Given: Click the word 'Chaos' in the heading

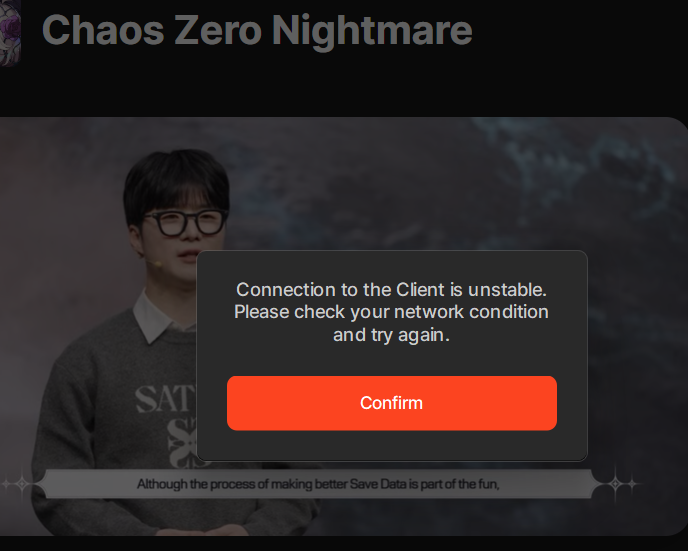Looking at the screenshot, I should click(x=103, y=30).
